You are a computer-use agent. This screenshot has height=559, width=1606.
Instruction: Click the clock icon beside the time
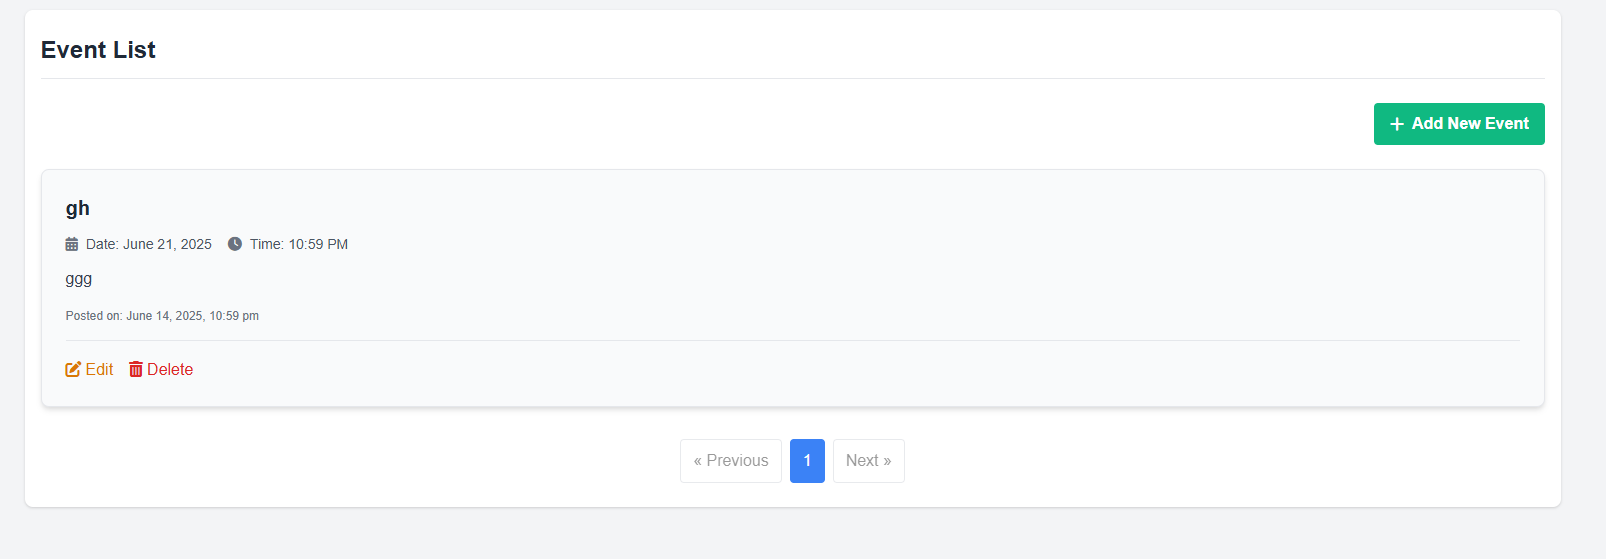pyautogui.click(x=235, y=244)
